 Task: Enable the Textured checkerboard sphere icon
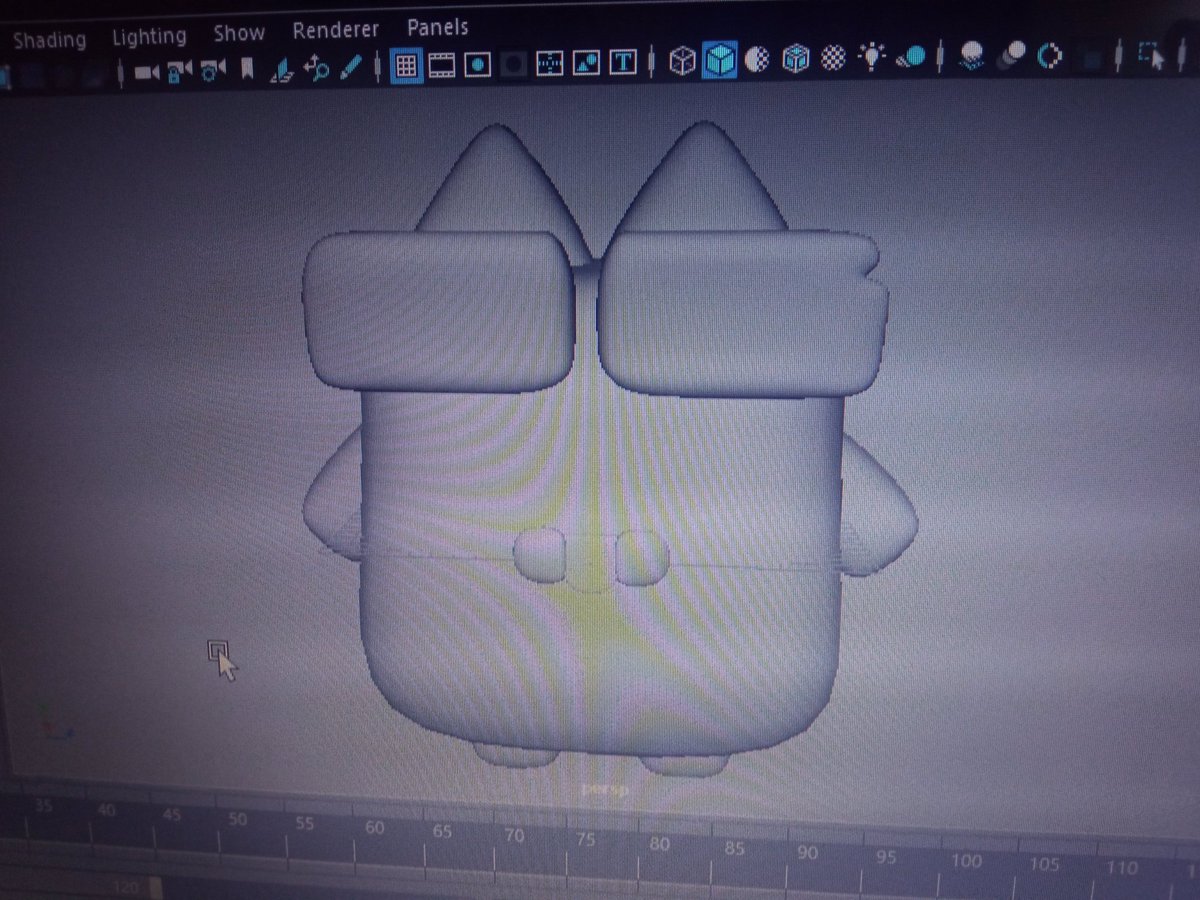[833, 59]
